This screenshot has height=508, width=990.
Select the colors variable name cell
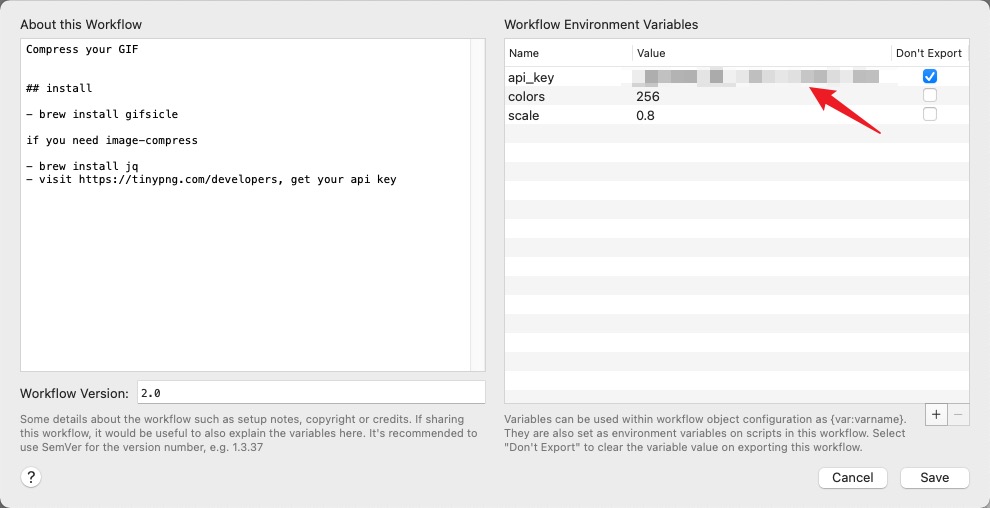[x=526, y=97]
